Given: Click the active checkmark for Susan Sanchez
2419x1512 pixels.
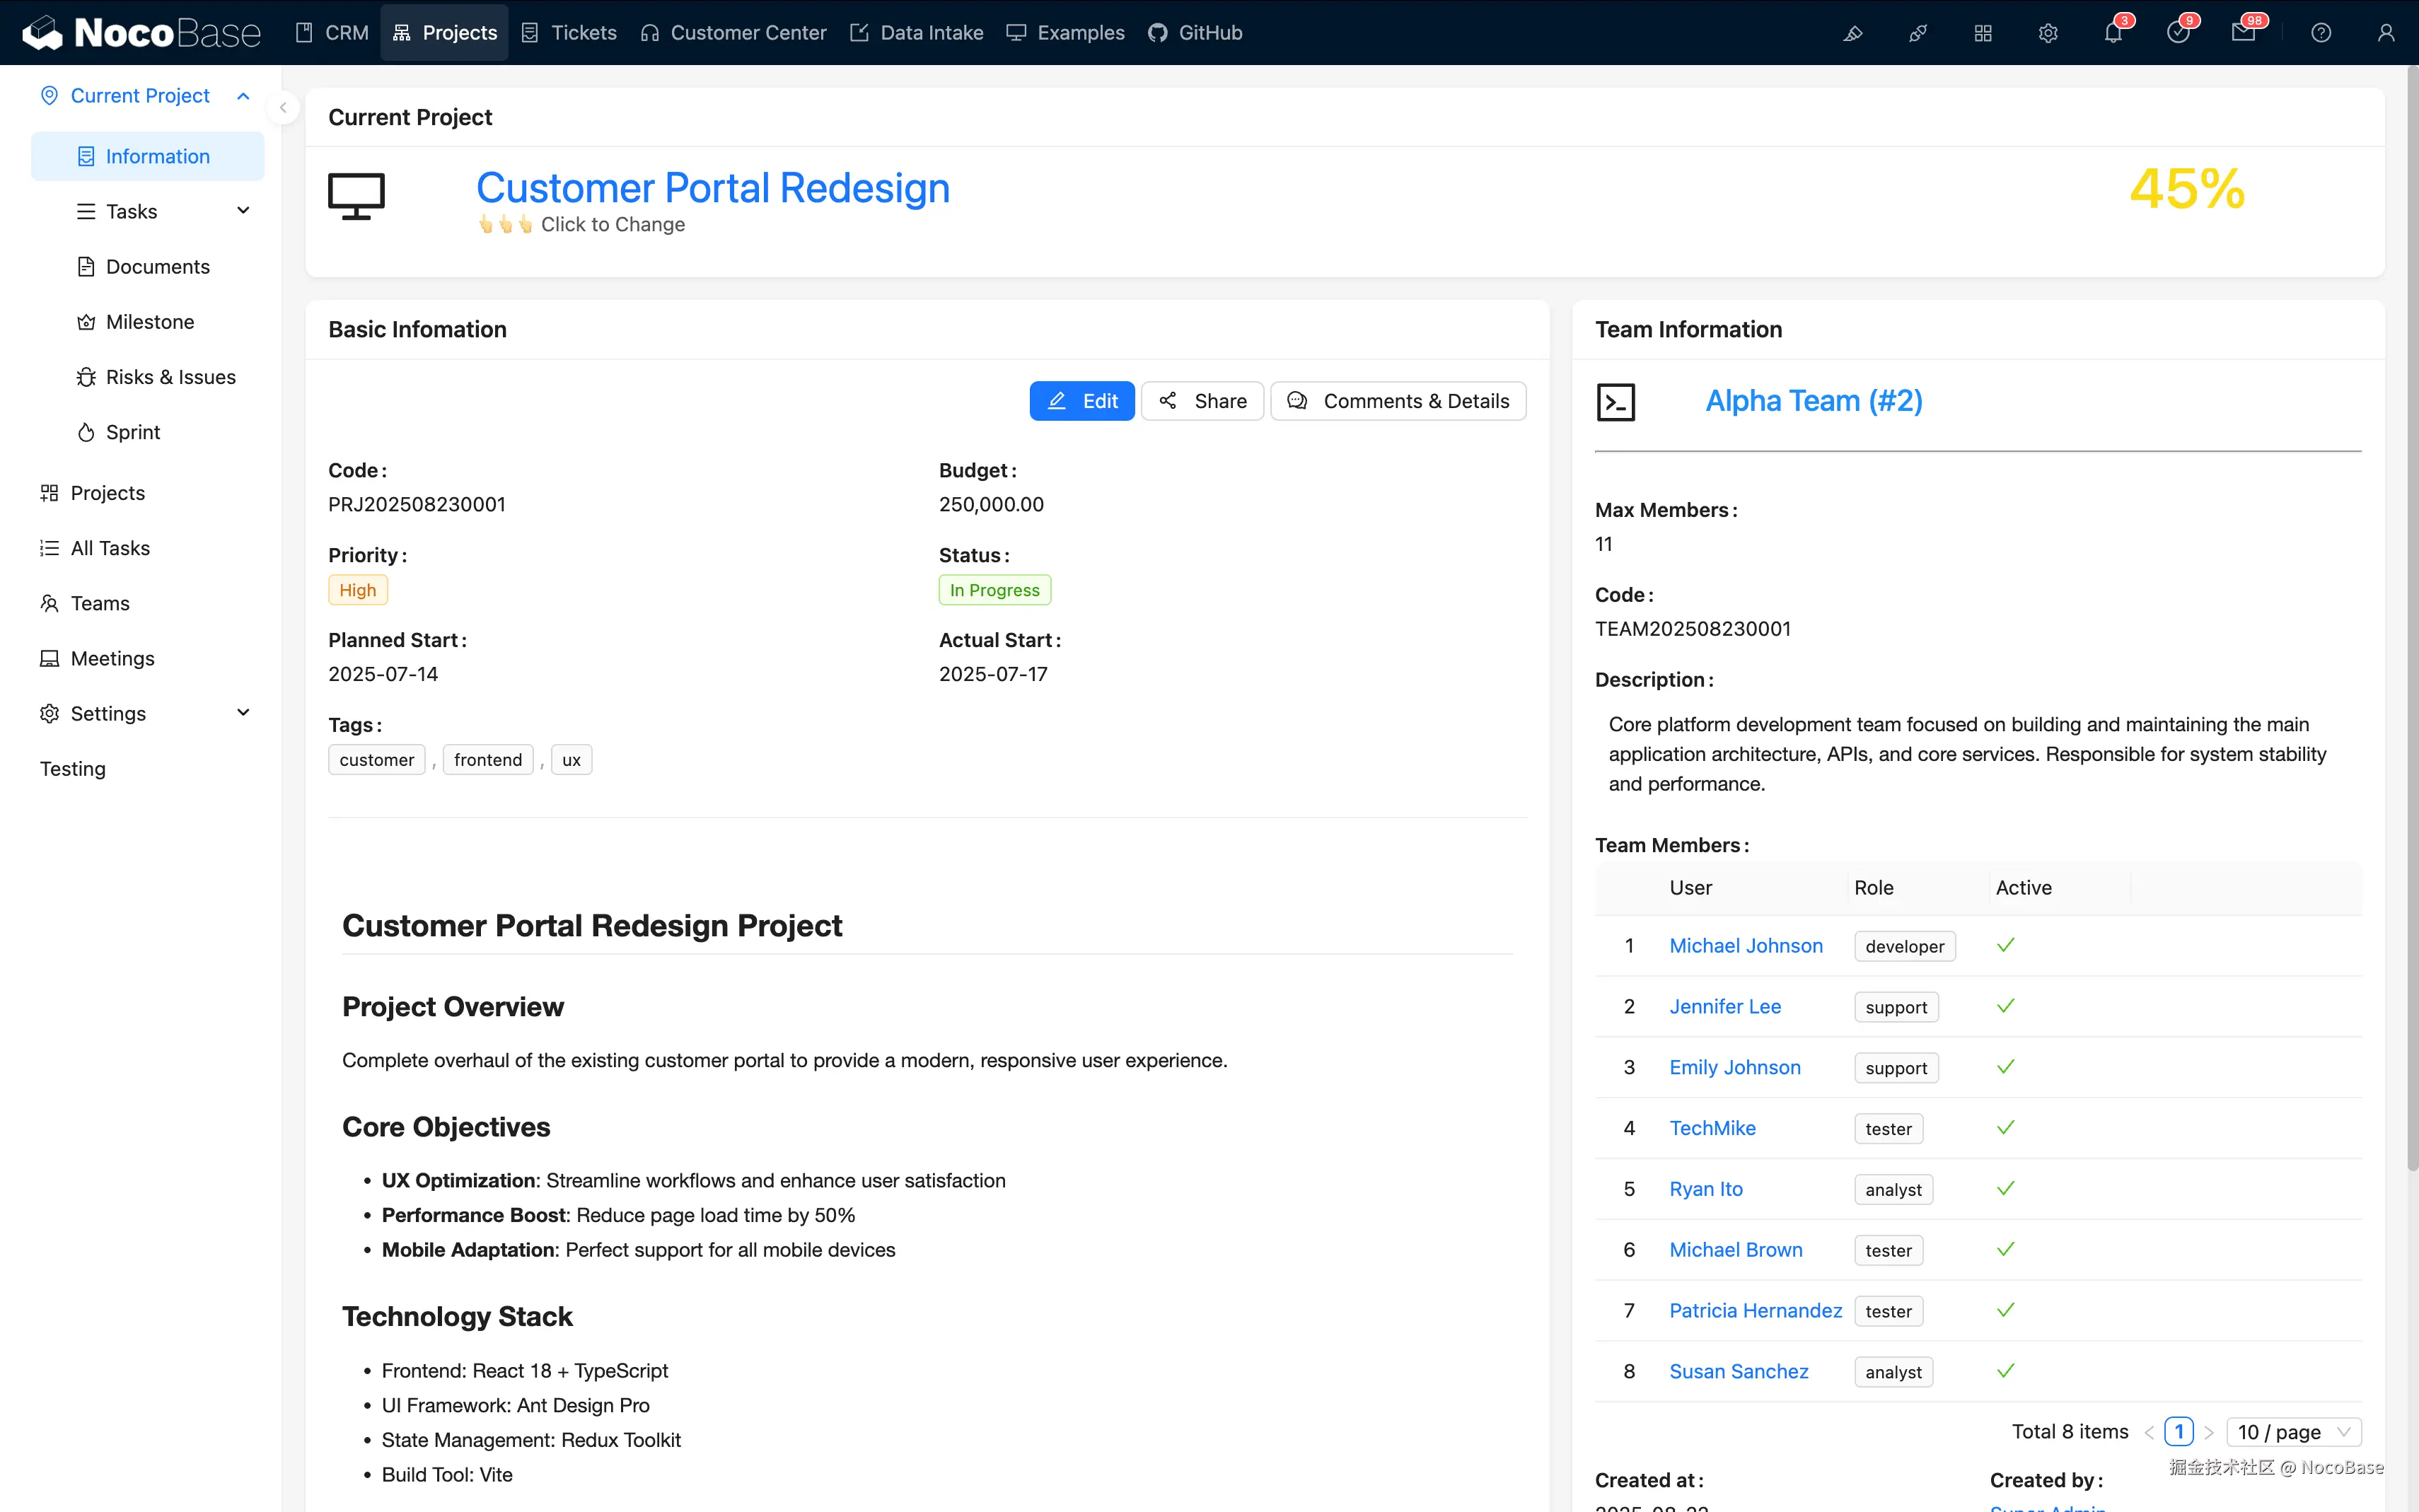Looking at the screenshot, I should point(2005,1371).
